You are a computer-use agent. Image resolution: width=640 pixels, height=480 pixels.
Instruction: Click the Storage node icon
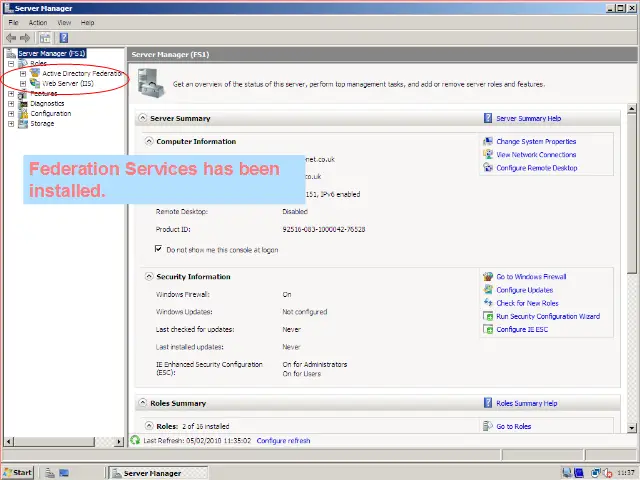point(23,124)
